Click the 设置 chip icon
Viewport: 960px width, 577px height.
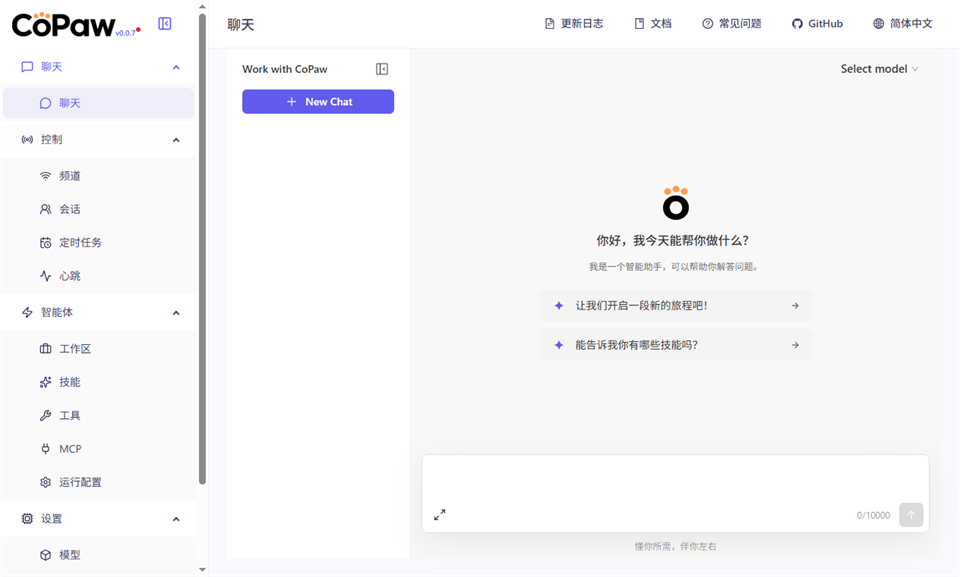click(x=27, y=519)
